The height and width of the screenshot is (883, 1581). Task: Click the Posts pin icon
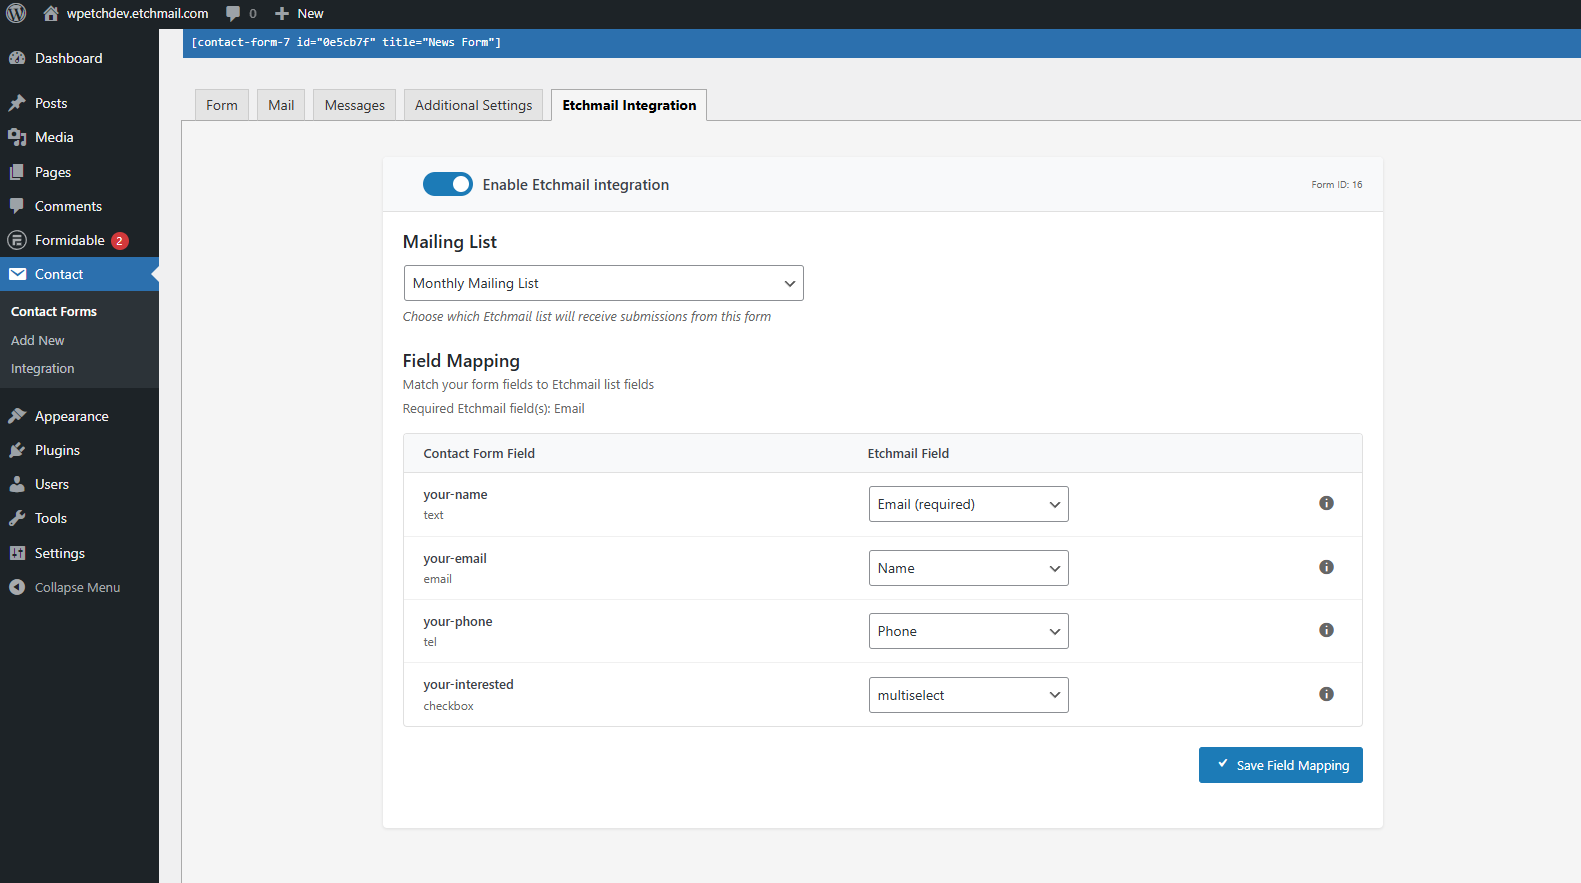coord(17,103)
